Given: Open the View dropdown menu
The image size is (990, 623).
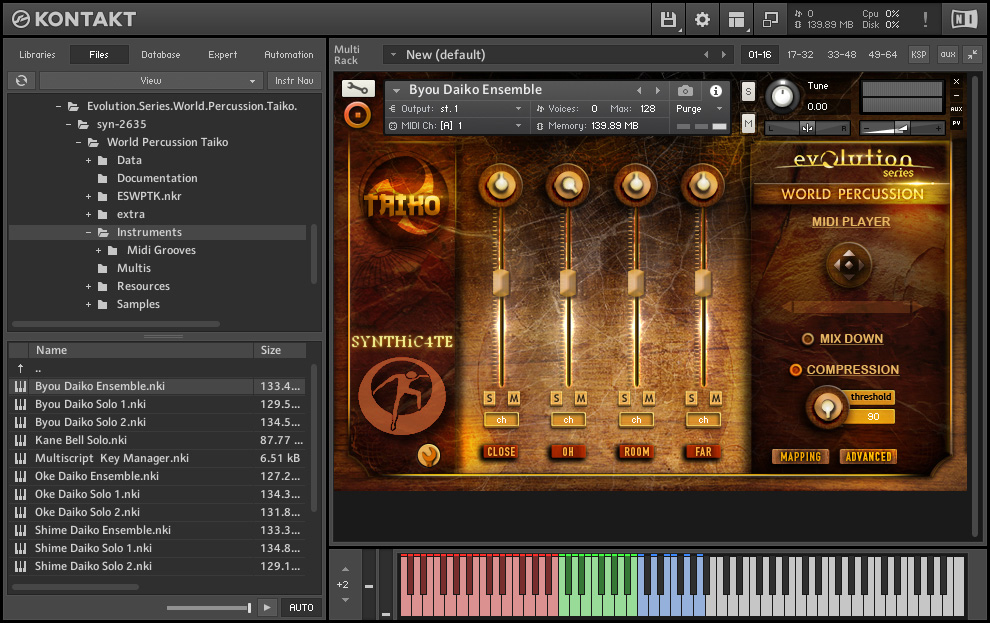Looking at the screenshot, I should click(x=151, y=81).
